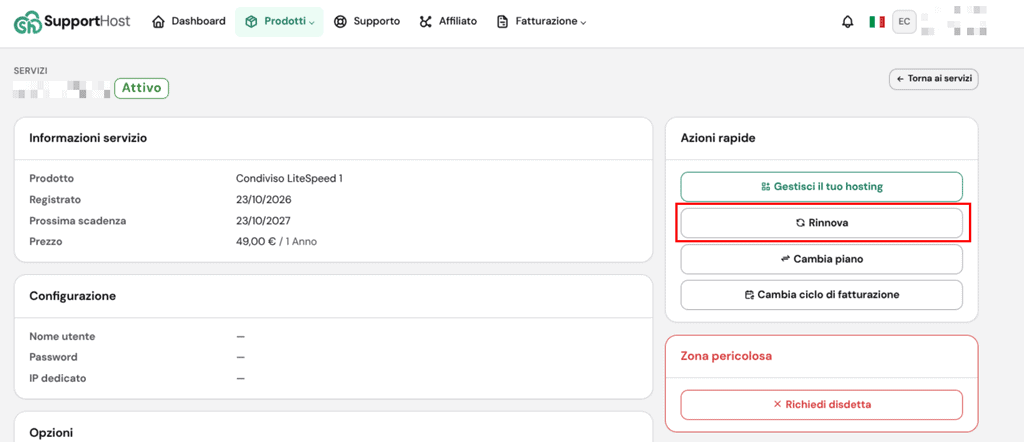This screenshot has width=1024, height=442.
Task: Click the Affiliato network icon
Action: (426, 22)
